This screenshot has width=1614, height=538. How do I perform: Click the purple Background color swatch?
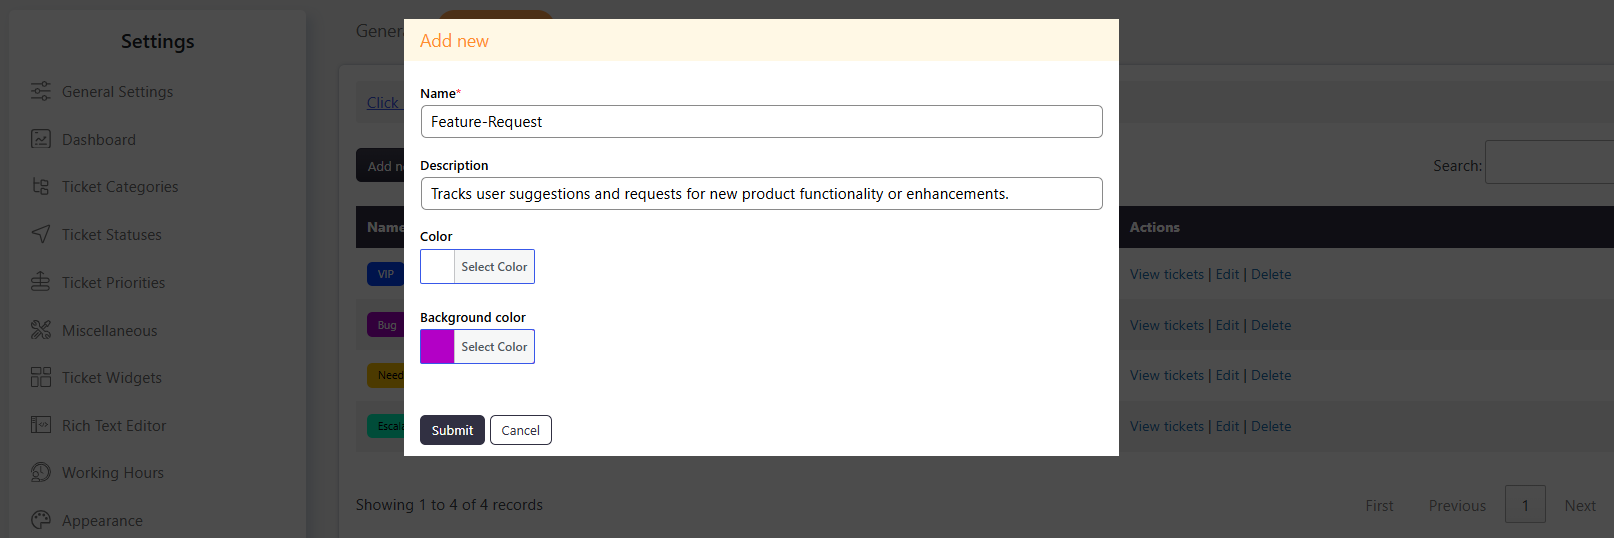437,347
